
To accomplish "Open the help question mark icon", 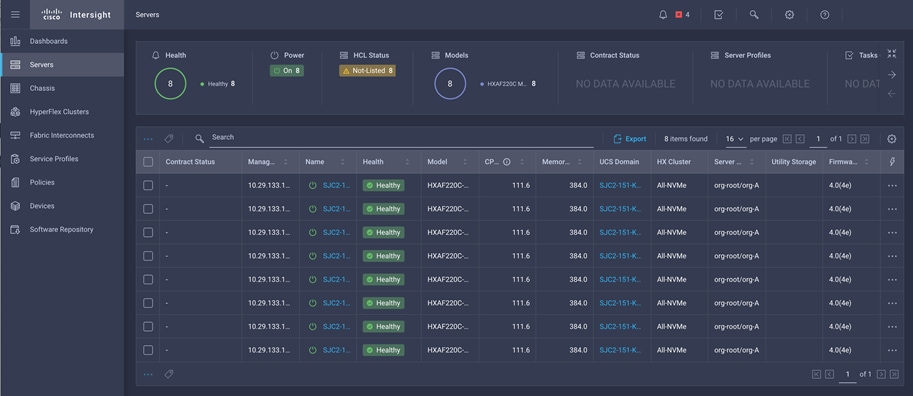I will pyautogui.click(x=824, y=15).
